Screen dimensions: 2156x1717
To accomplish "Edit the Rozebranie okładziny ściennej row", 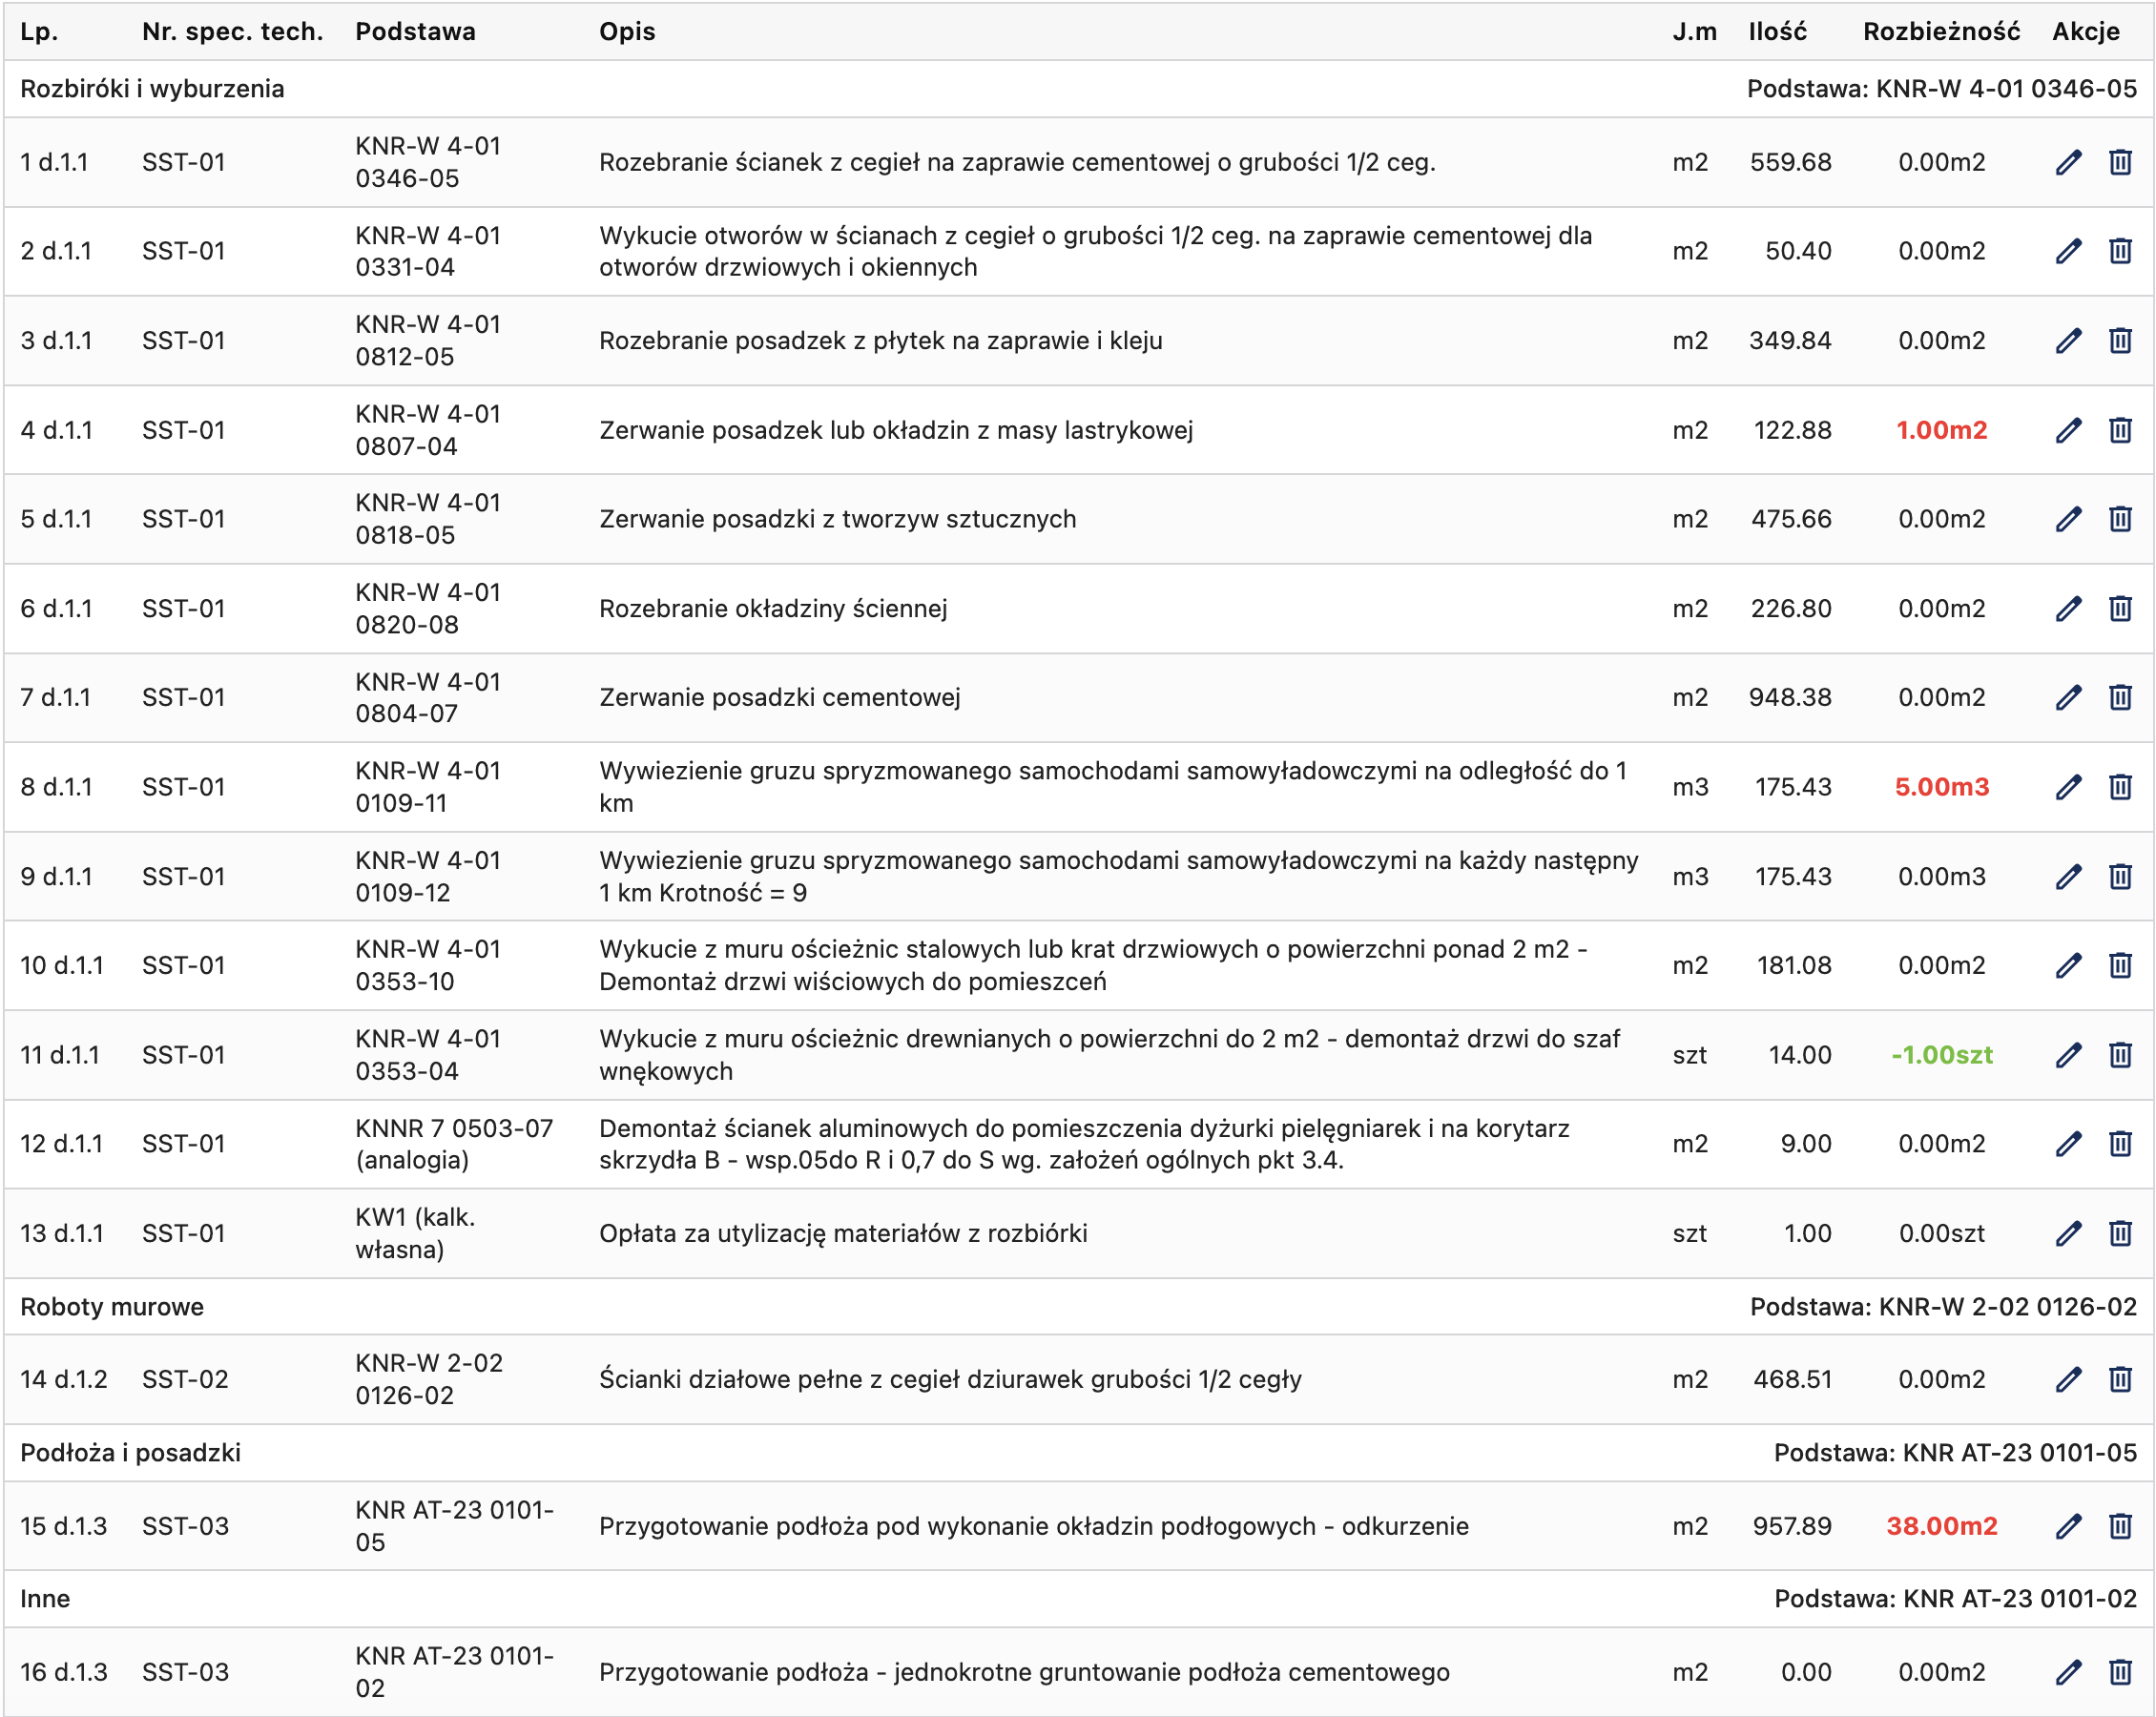I will point(2068,608).
